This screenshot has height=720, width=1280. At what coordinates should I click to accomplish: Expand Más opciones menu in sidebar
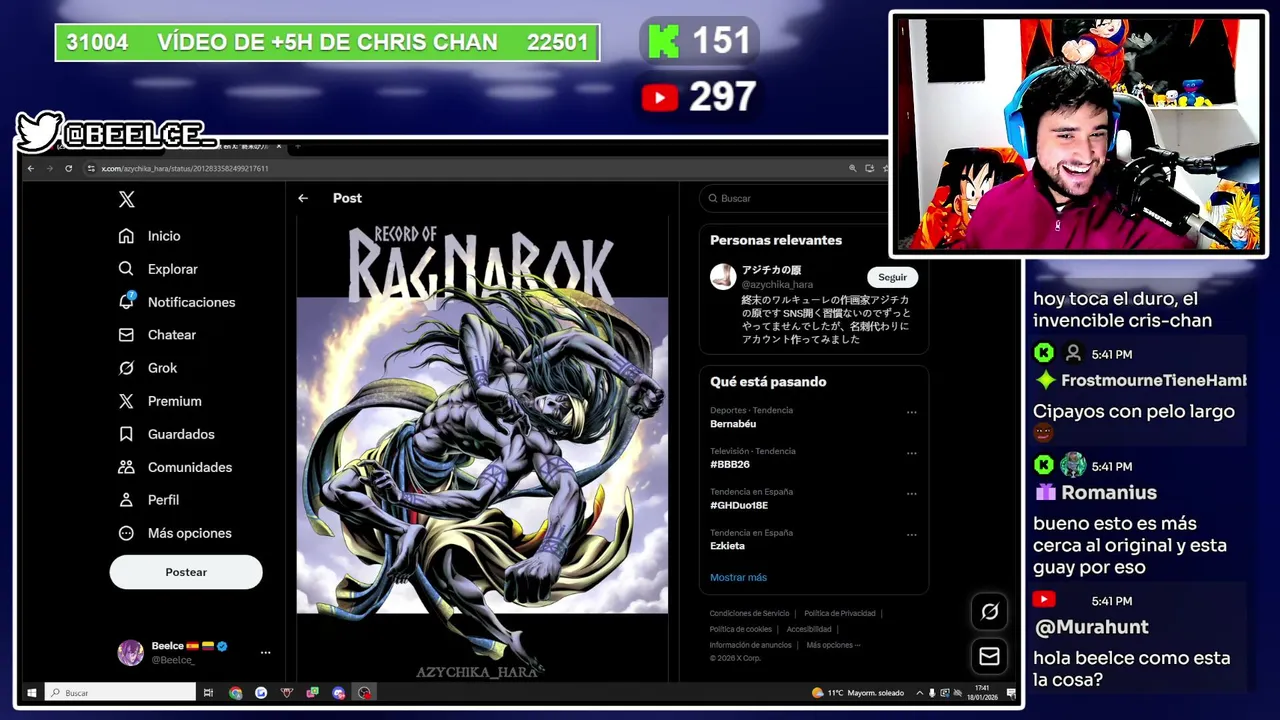click(175, 533)
